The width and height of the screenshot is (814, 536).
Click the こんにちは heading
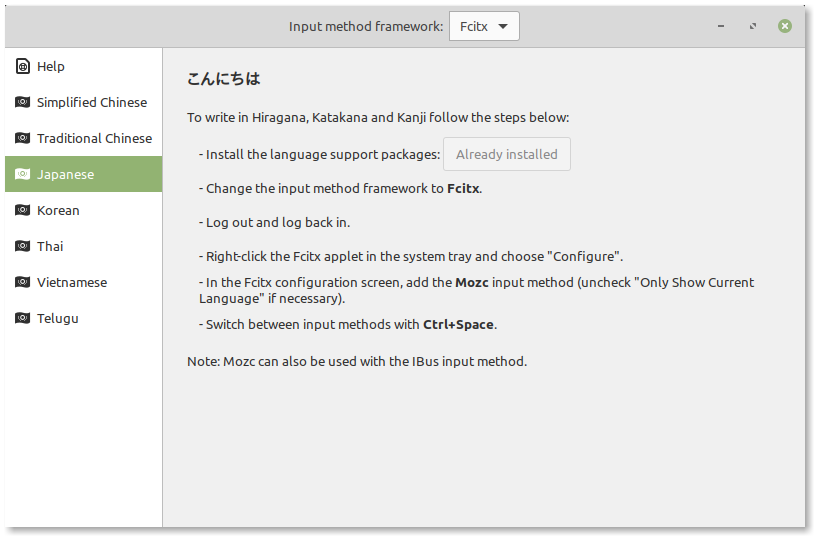(224, 79)
